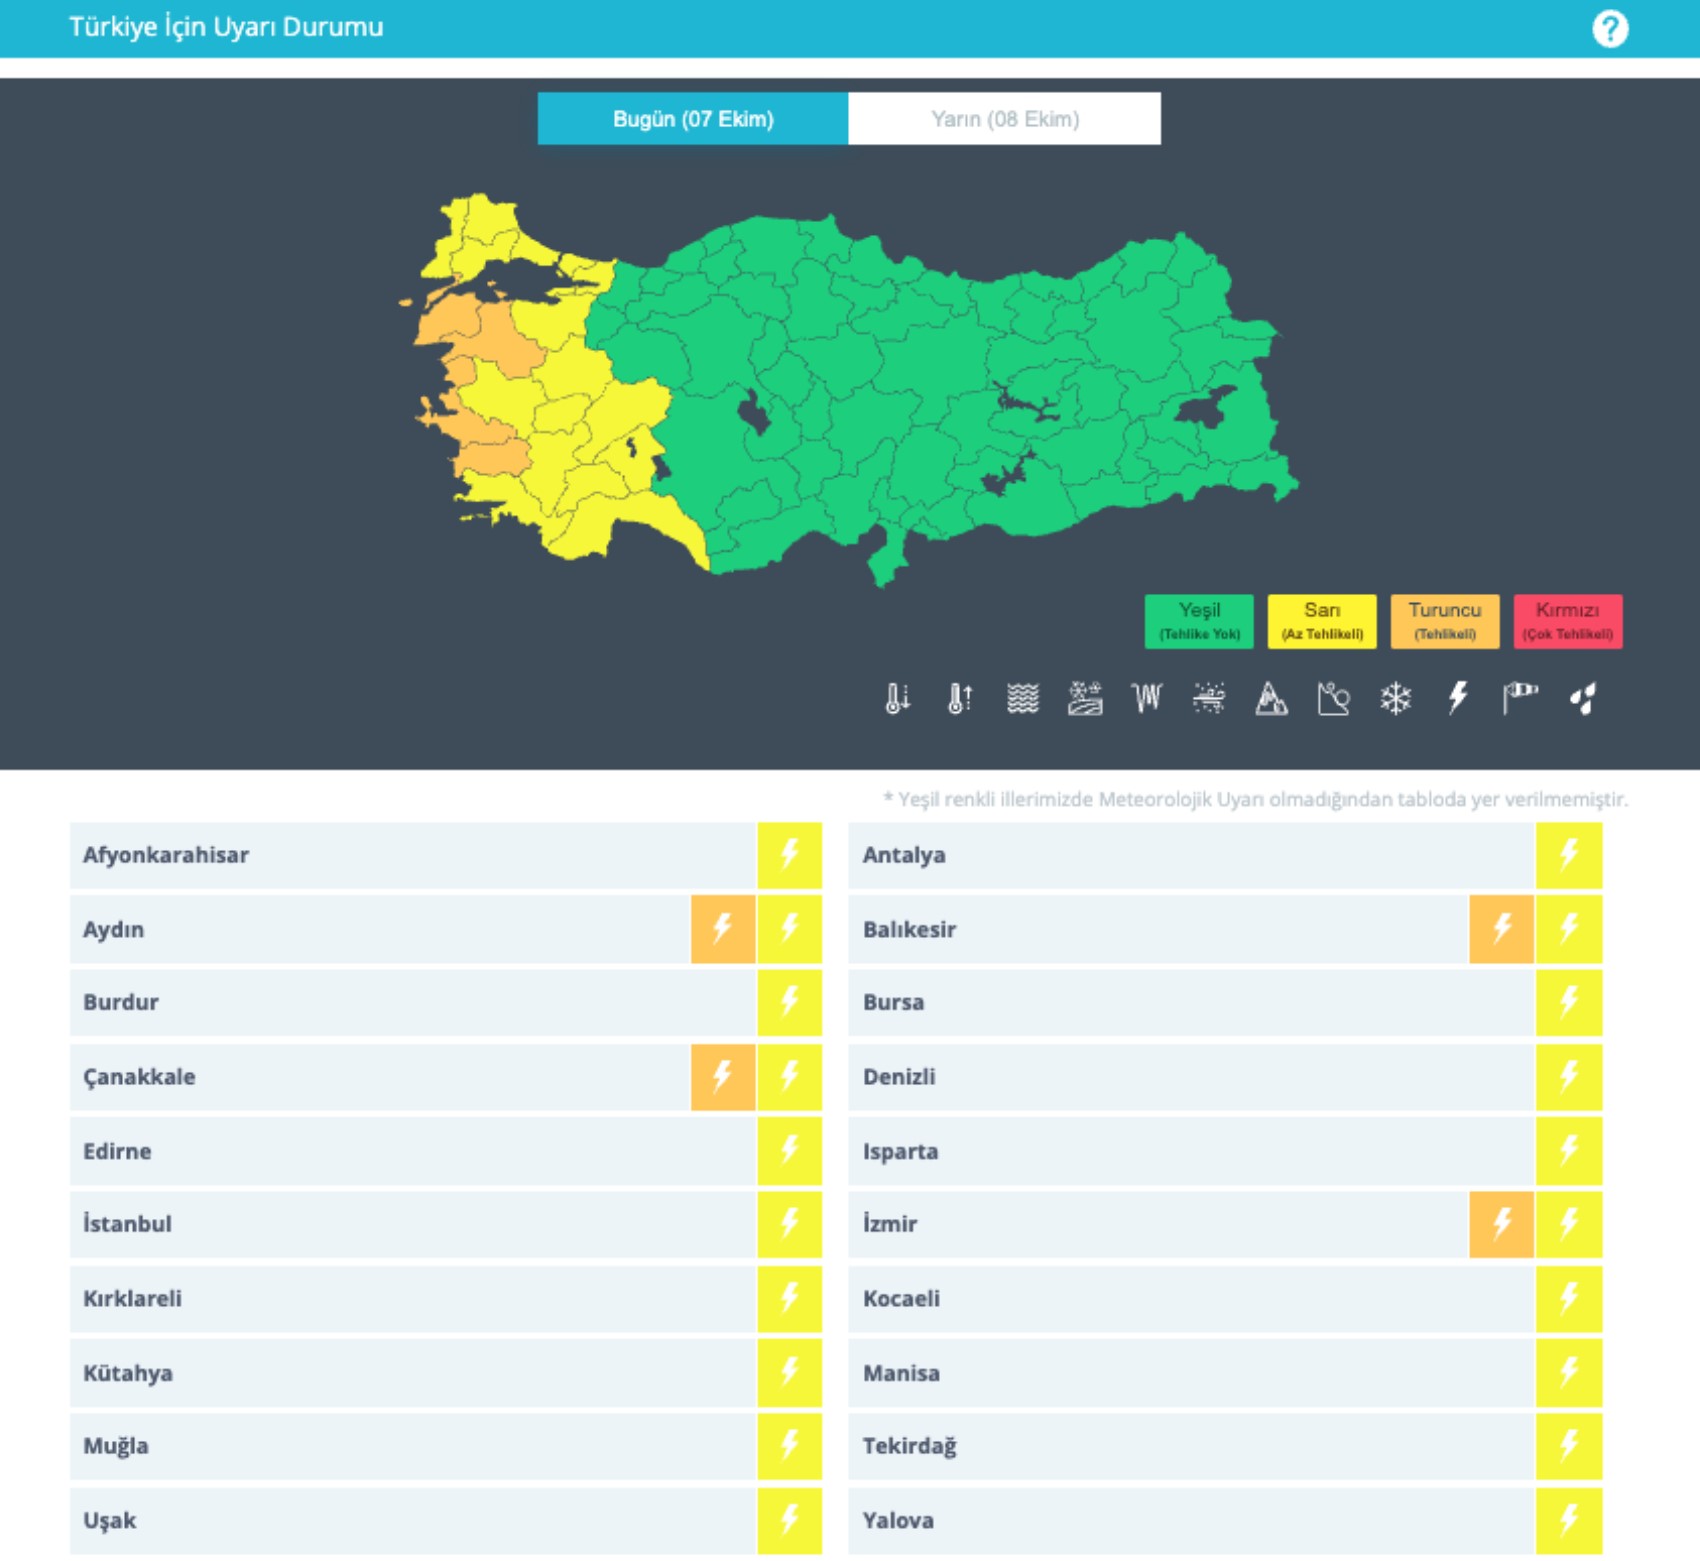Choose the fog warning icon
This screenshot has height=1561, width=1700.
pos(1022,698)
